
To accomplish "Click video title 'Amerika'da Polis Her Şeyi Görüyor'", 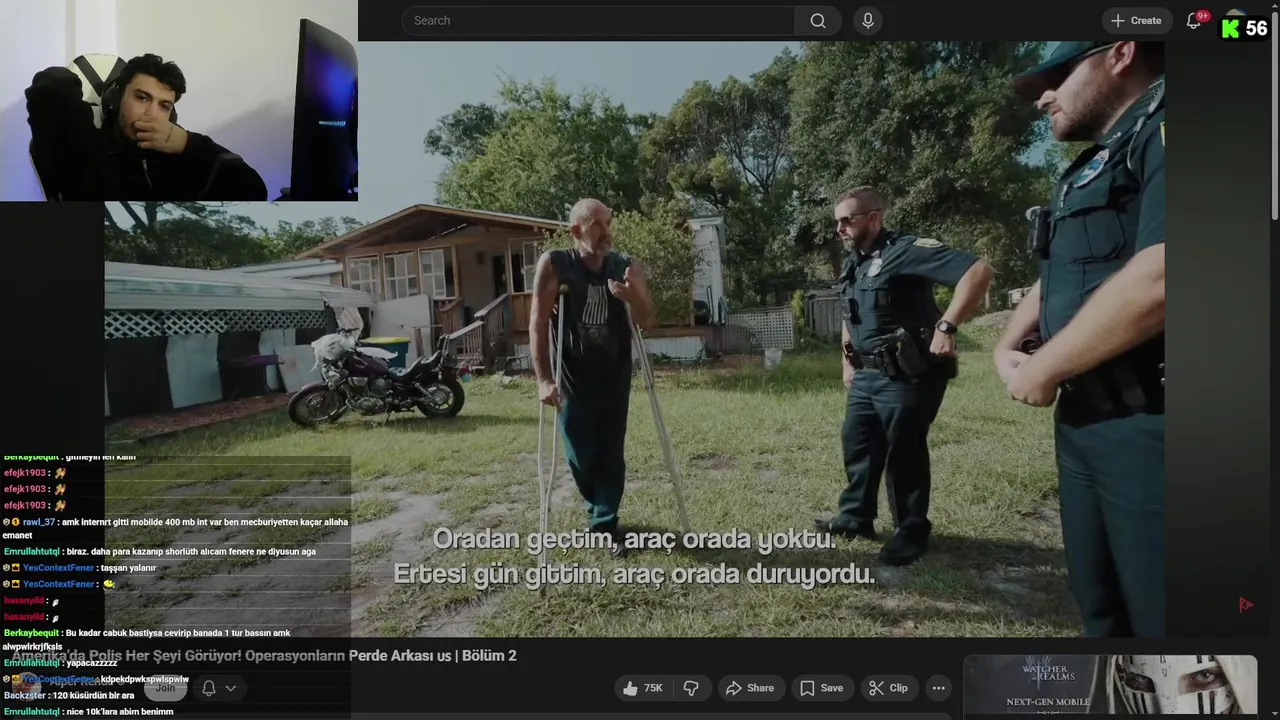I will (x=264, y=656).
